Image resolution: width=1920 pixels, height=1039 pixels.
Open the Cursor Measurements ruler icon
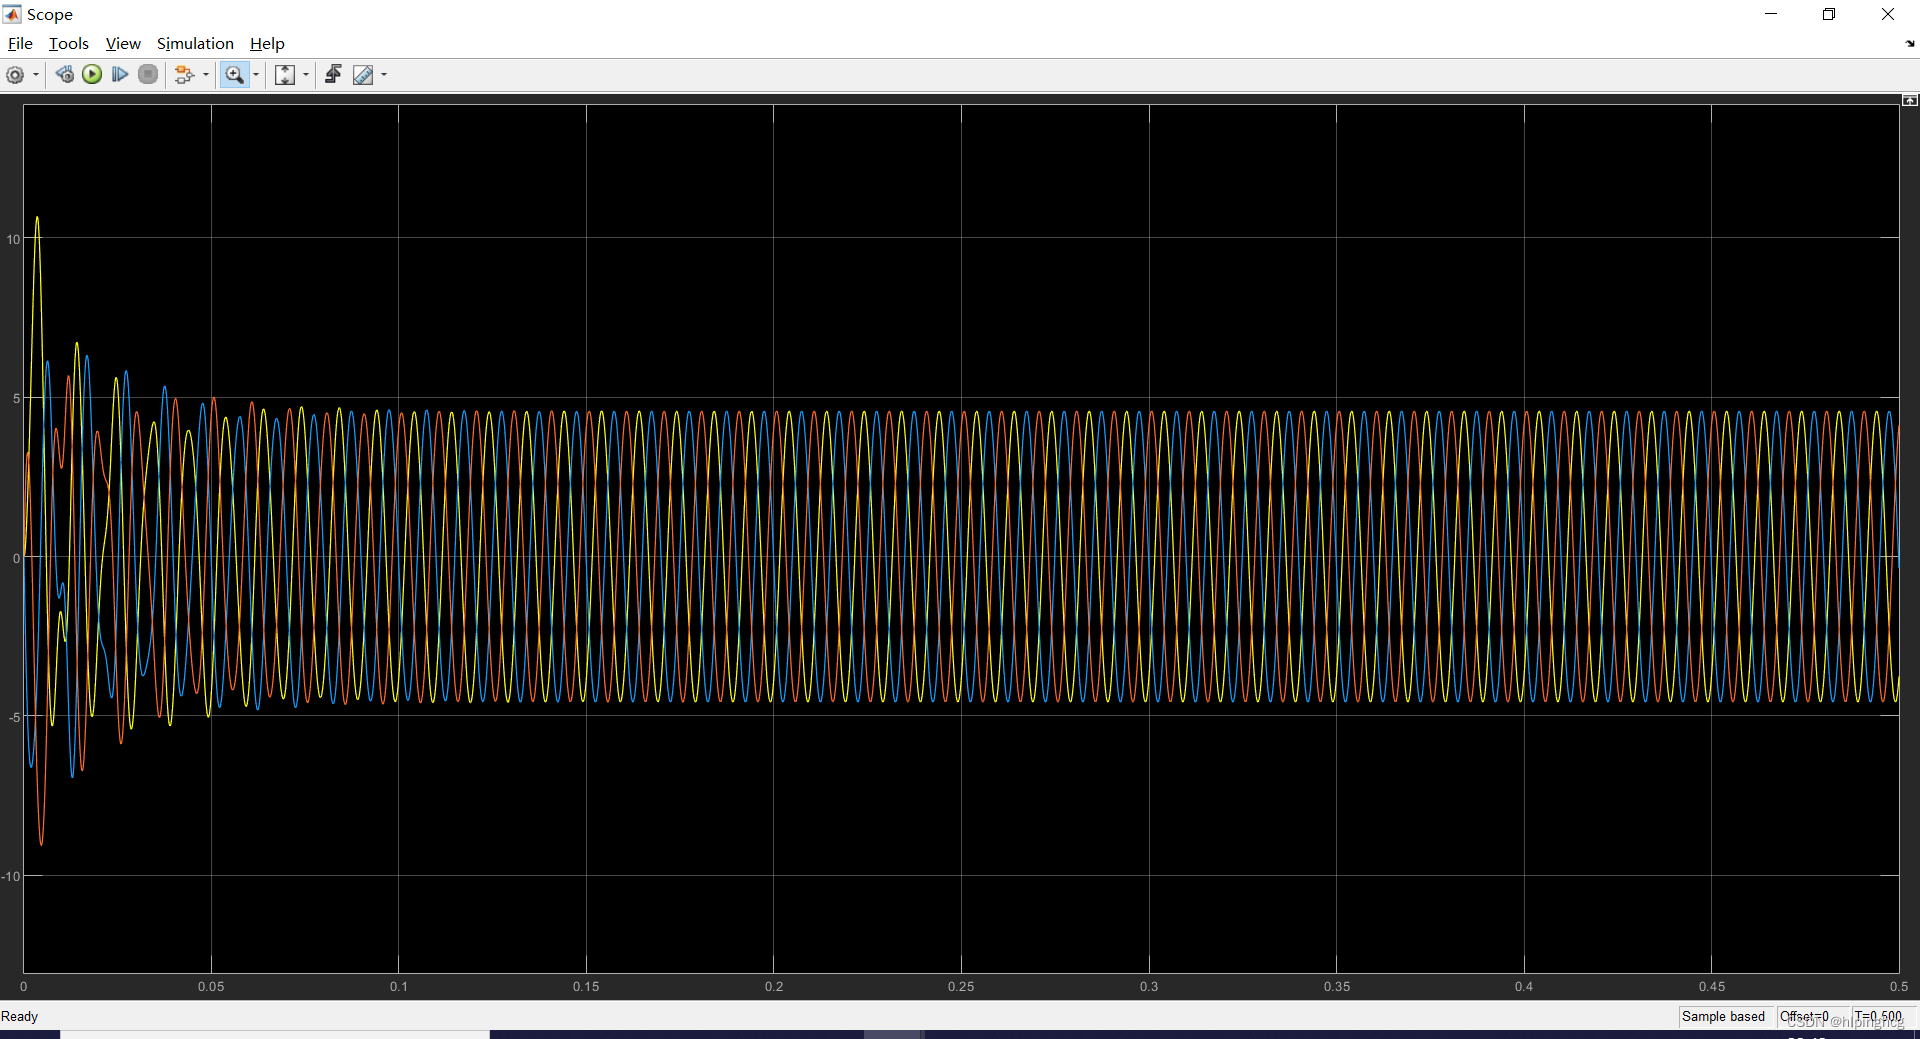point(363,75)
